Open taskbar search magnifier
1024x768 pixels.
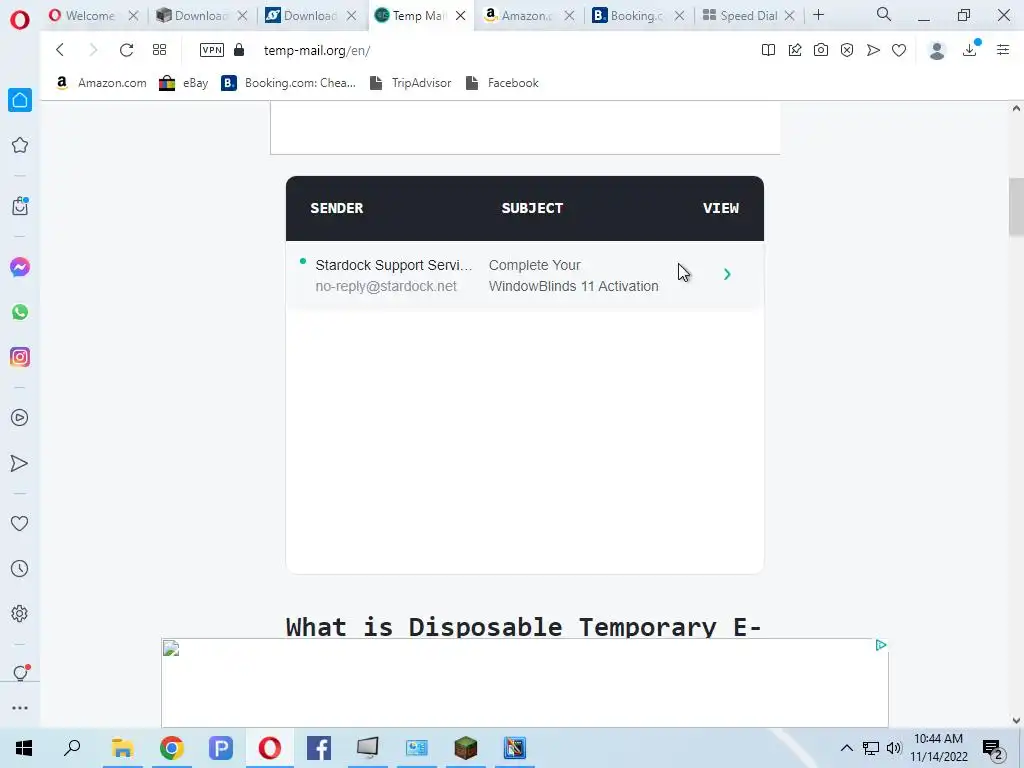pyautogui.click(x=72, y=748)
